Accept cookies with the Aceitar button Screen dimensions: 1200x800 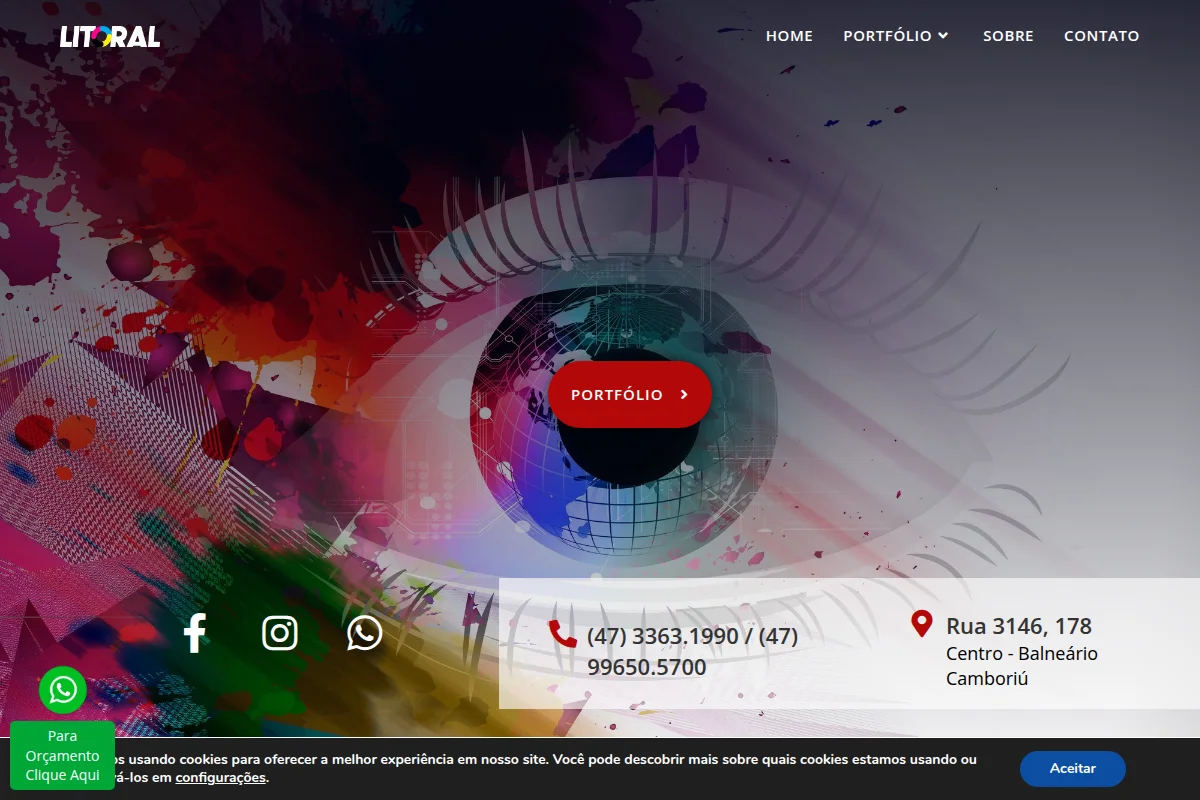tap(1072, 769)
